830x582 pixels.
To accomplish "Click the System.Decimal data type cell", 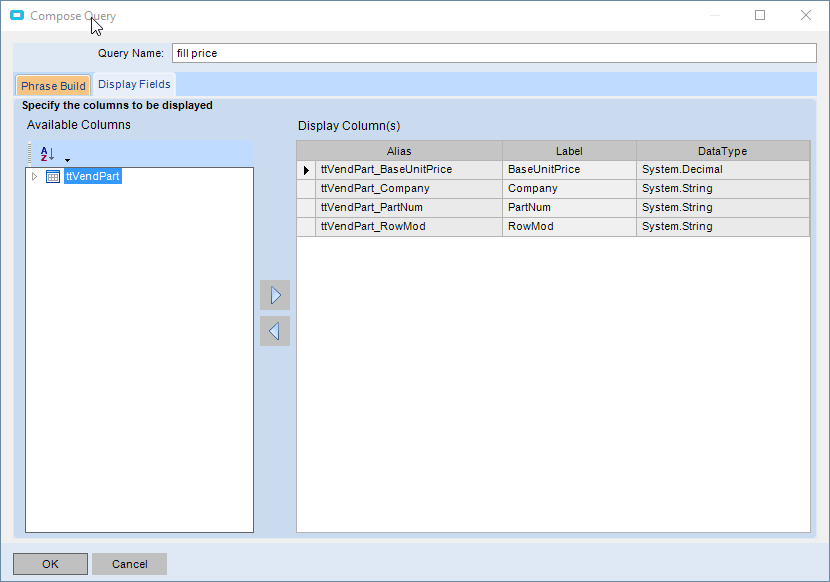I will point(723,170).
